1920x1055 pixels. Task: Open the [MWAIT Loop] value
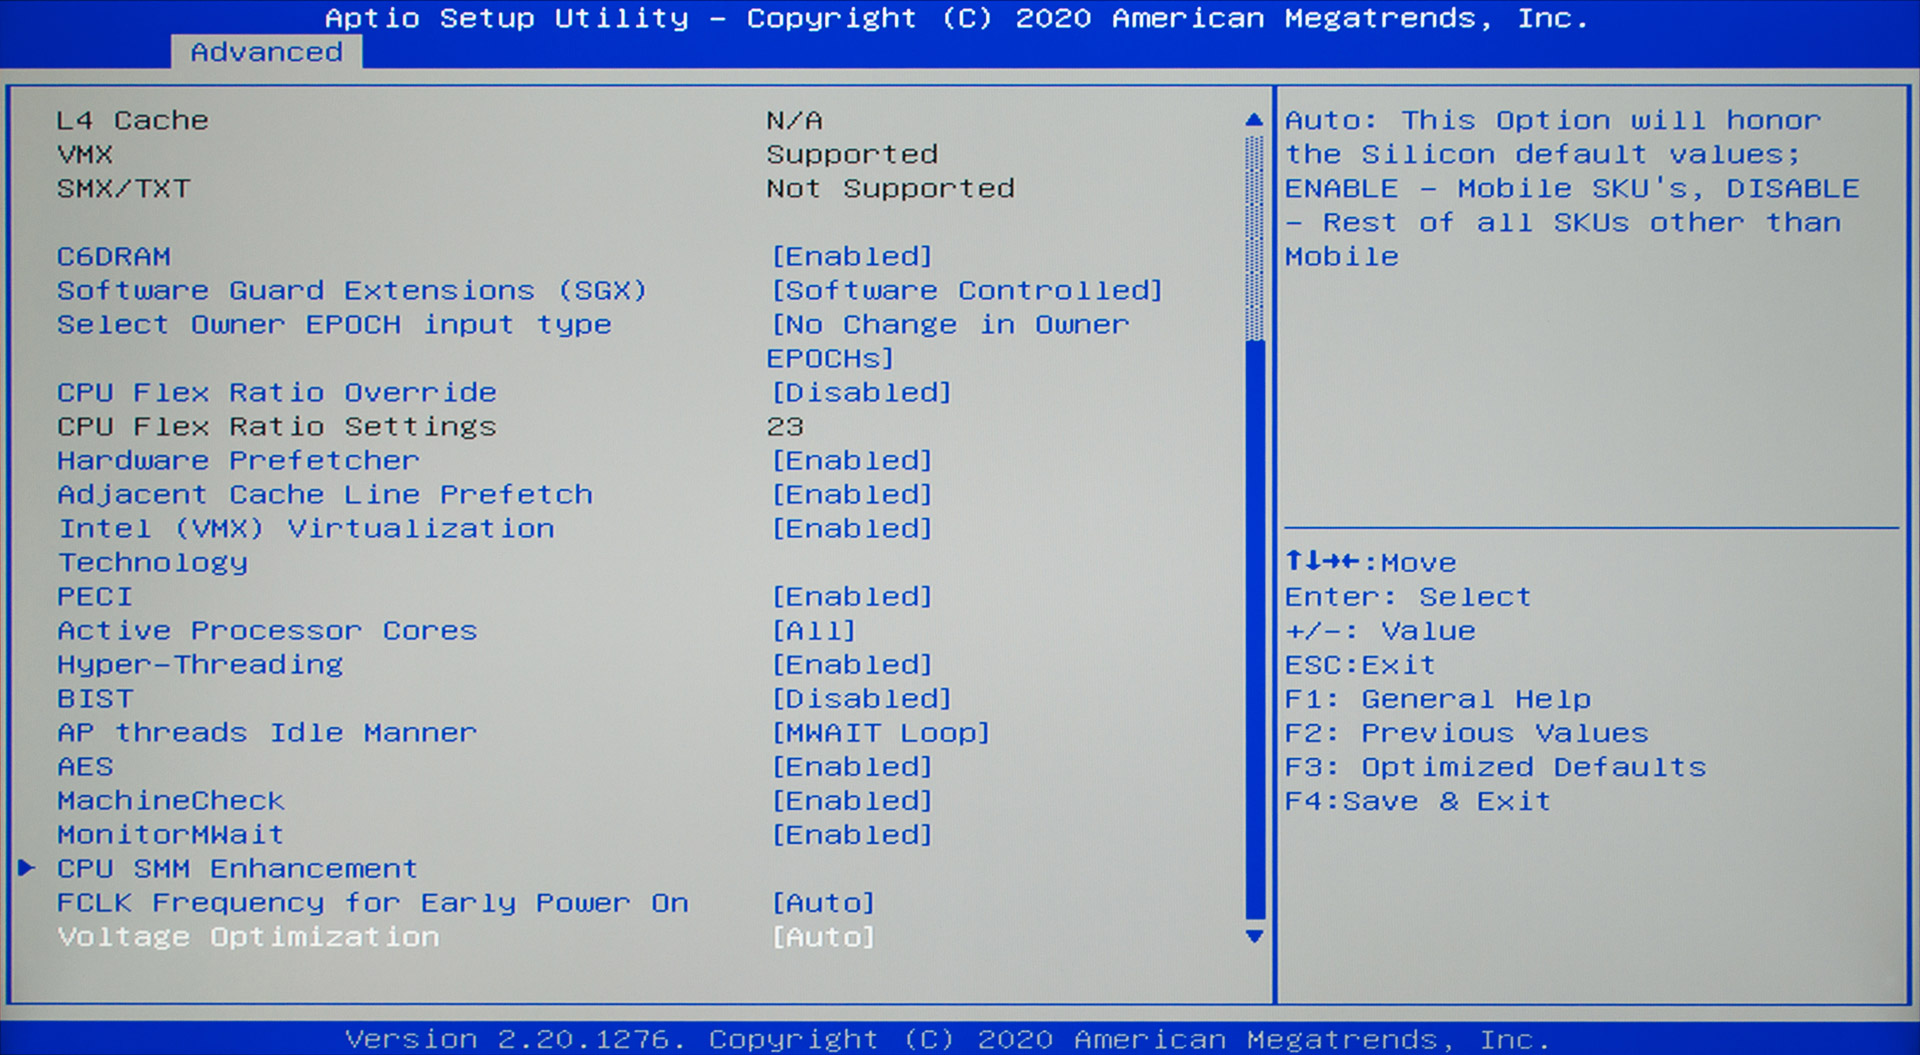(880, 733)
